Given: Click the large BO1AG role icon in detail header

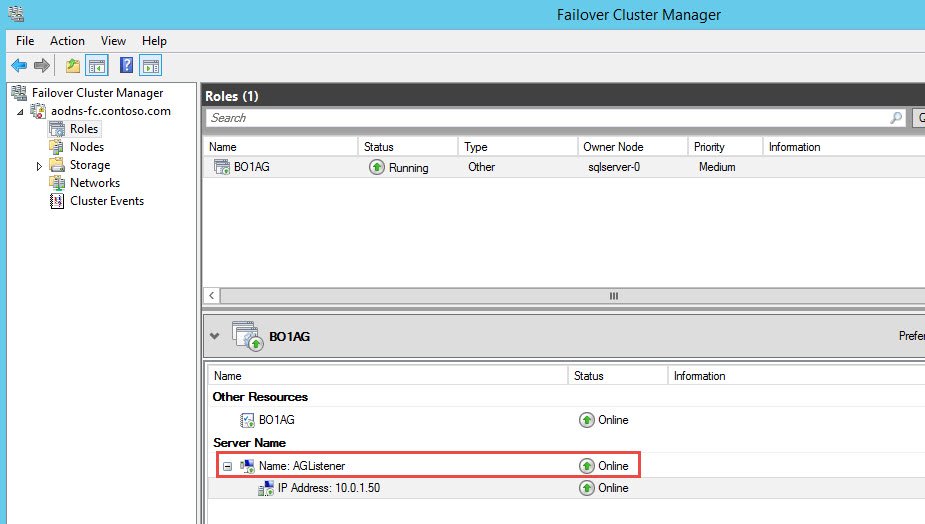Looking at the screenshot, I should [248, 336].
